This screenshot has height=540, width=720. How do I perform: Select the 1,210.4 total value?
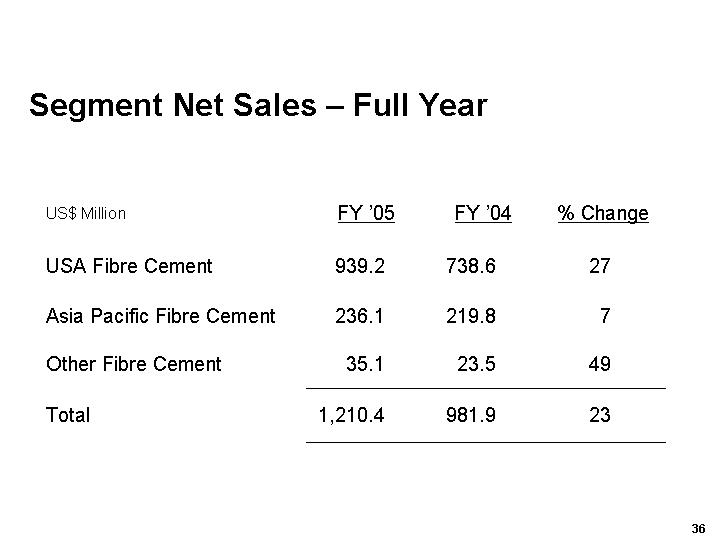tap(351, 415)
